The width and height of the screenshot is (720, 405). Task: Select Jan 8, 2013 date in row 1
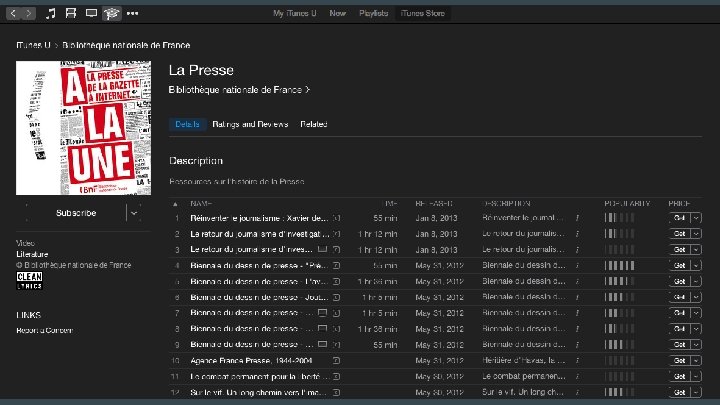(x=436, y=218)
